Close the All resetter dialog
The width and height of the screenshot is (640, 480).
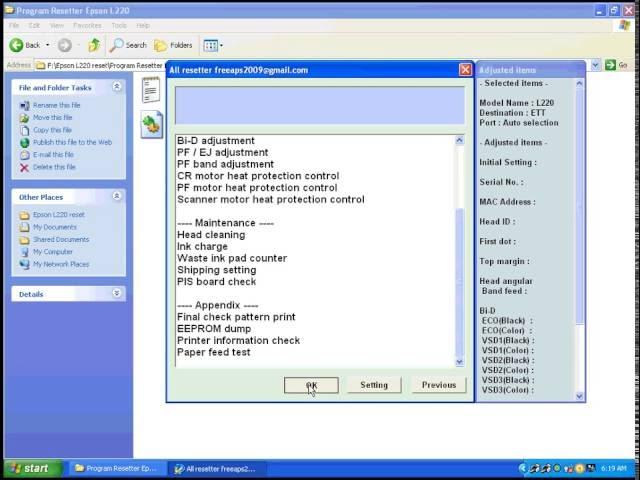point(465,70)
